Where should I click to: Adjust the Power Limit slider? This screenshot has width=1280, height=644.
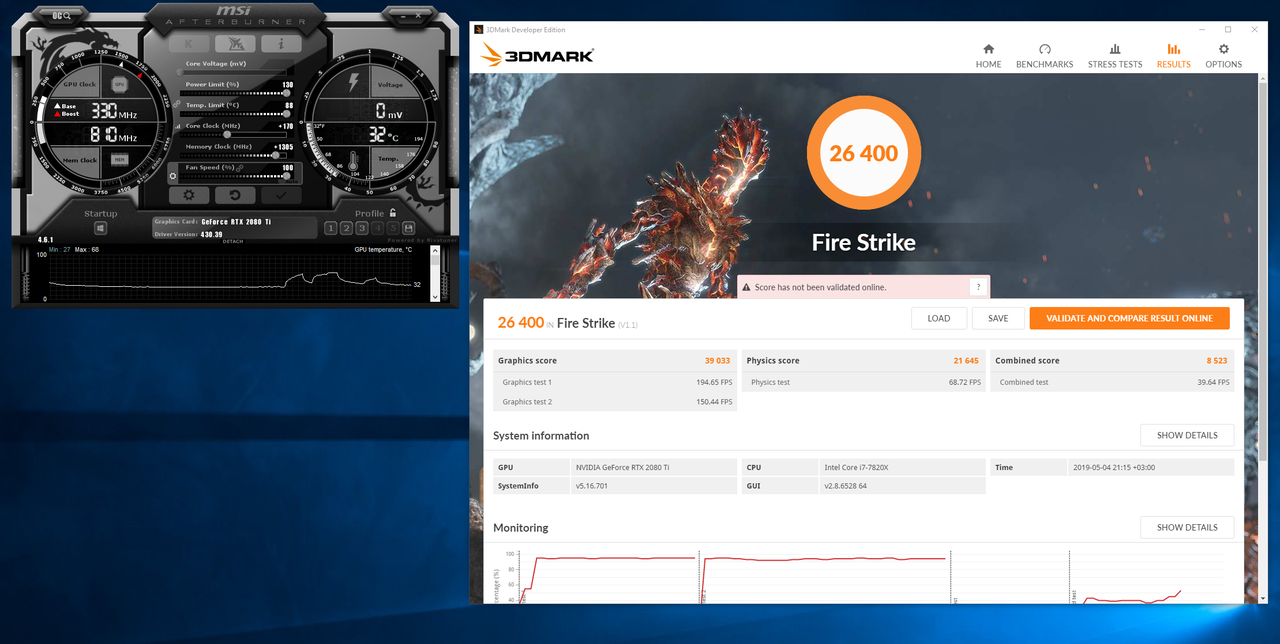point(233,94)
